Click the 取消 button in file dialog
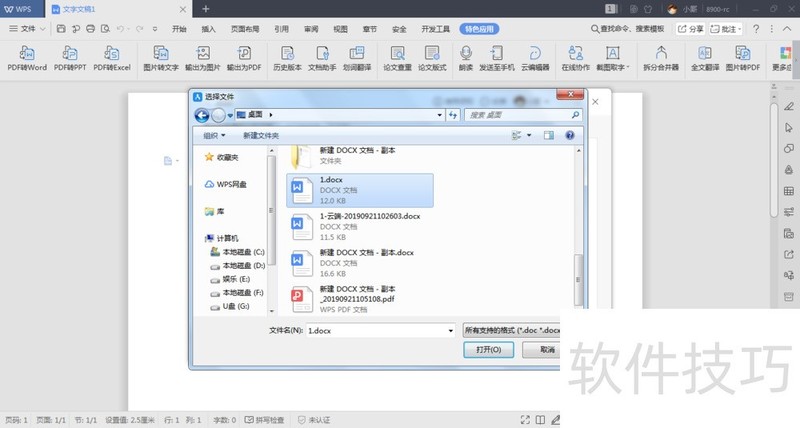The height and width of the screenshot is (428, 800). 541,350
